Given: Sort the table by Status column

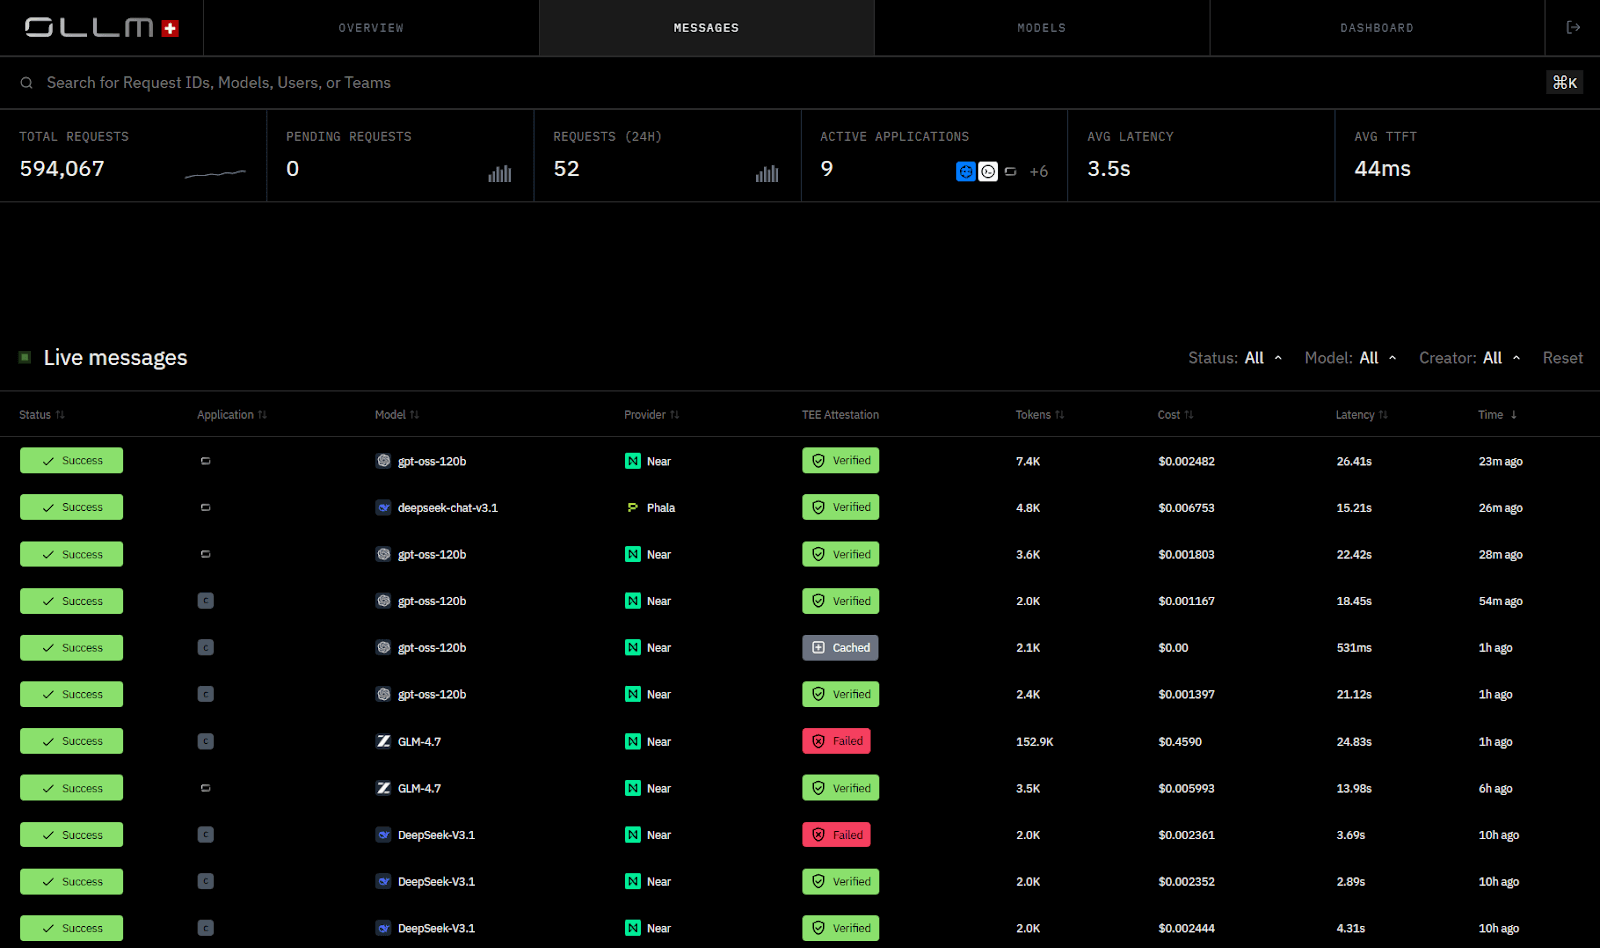Looking at the screenshot, I should tap(42, 415).
